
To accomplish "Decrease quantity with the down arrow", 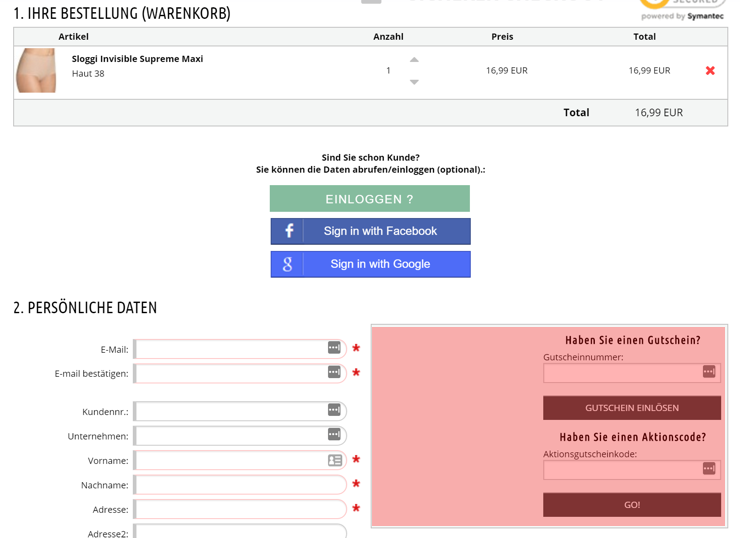I will pos(414,82).
